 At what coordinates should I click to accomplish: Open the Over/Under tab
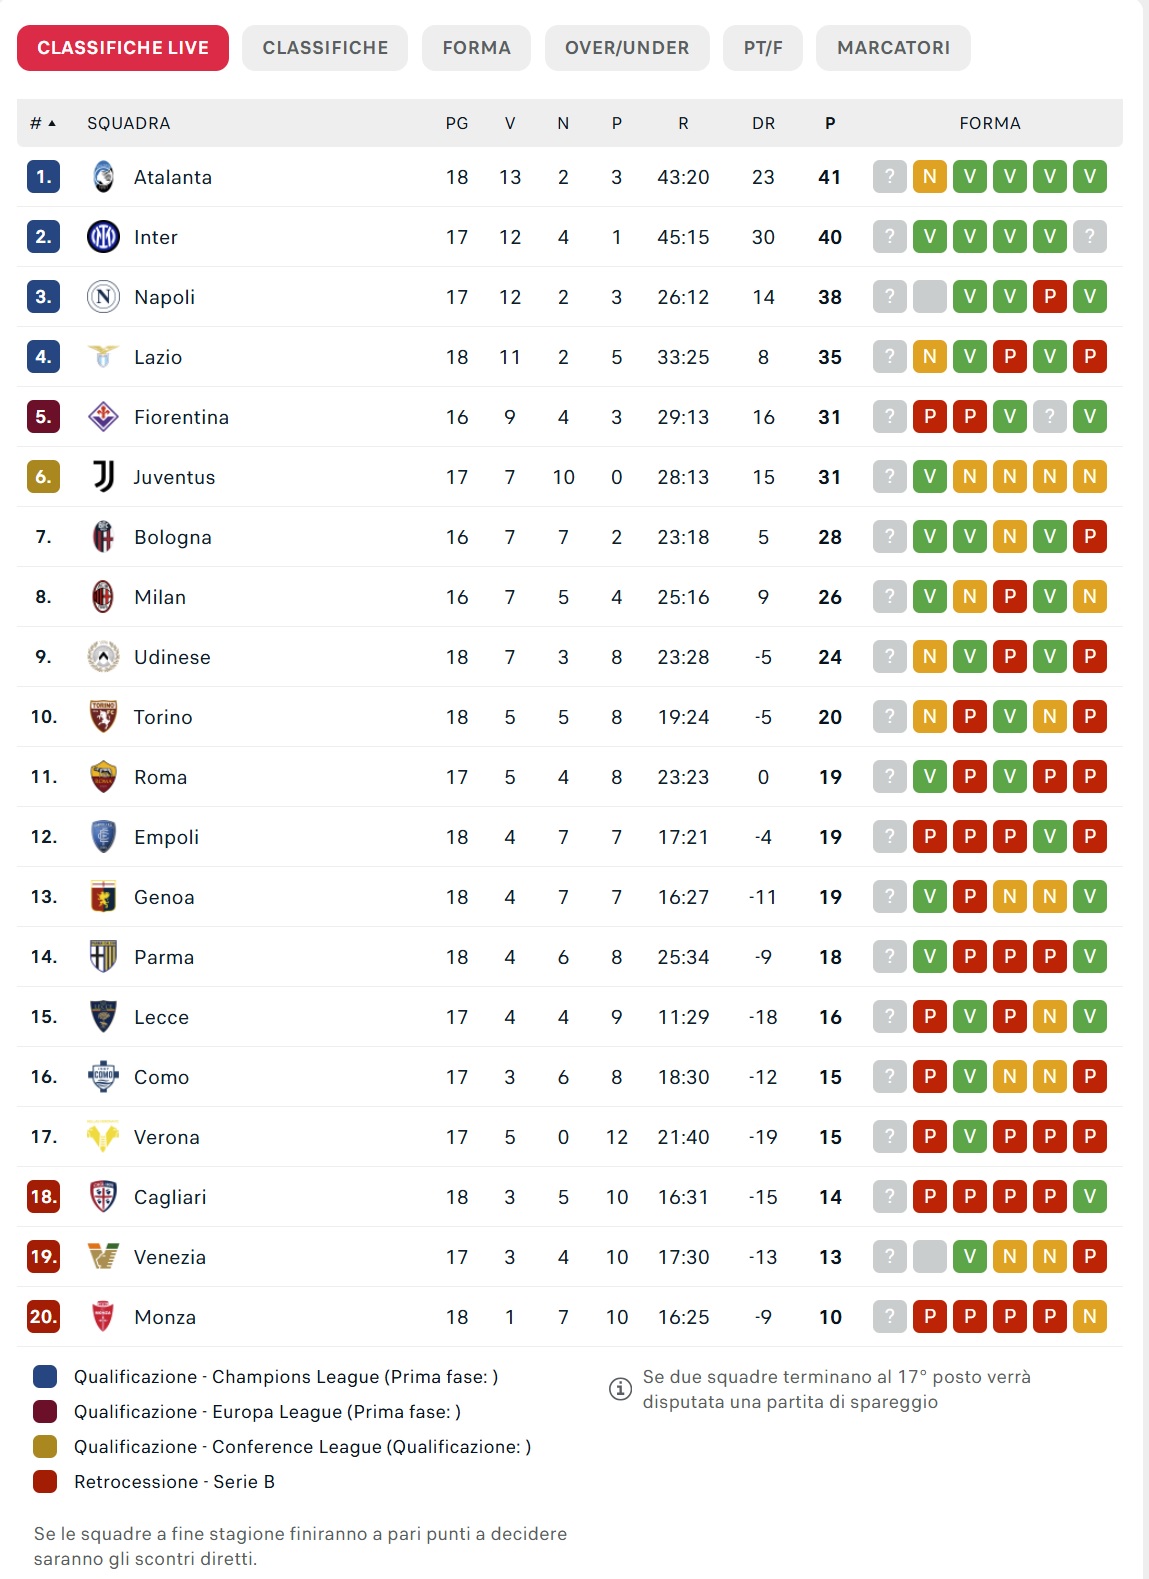[627, 48]
